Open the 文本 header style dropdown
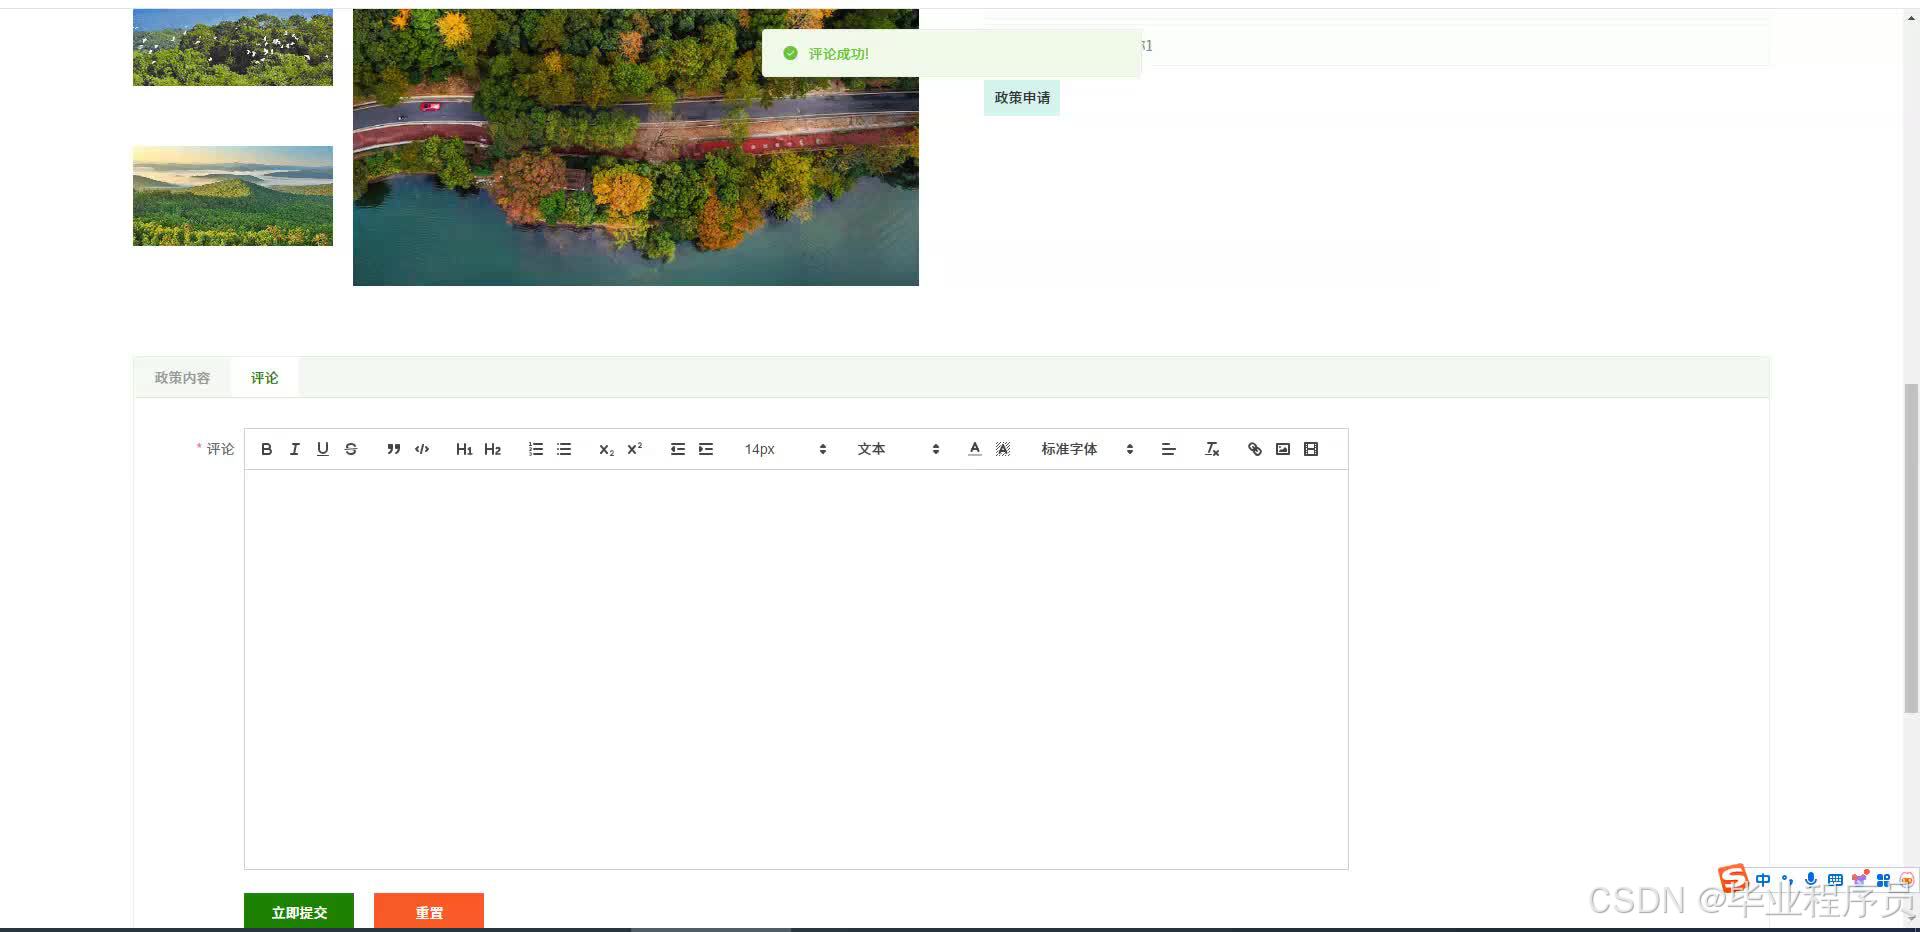Viewport: 1920px width, 932px height. point(898,449)
